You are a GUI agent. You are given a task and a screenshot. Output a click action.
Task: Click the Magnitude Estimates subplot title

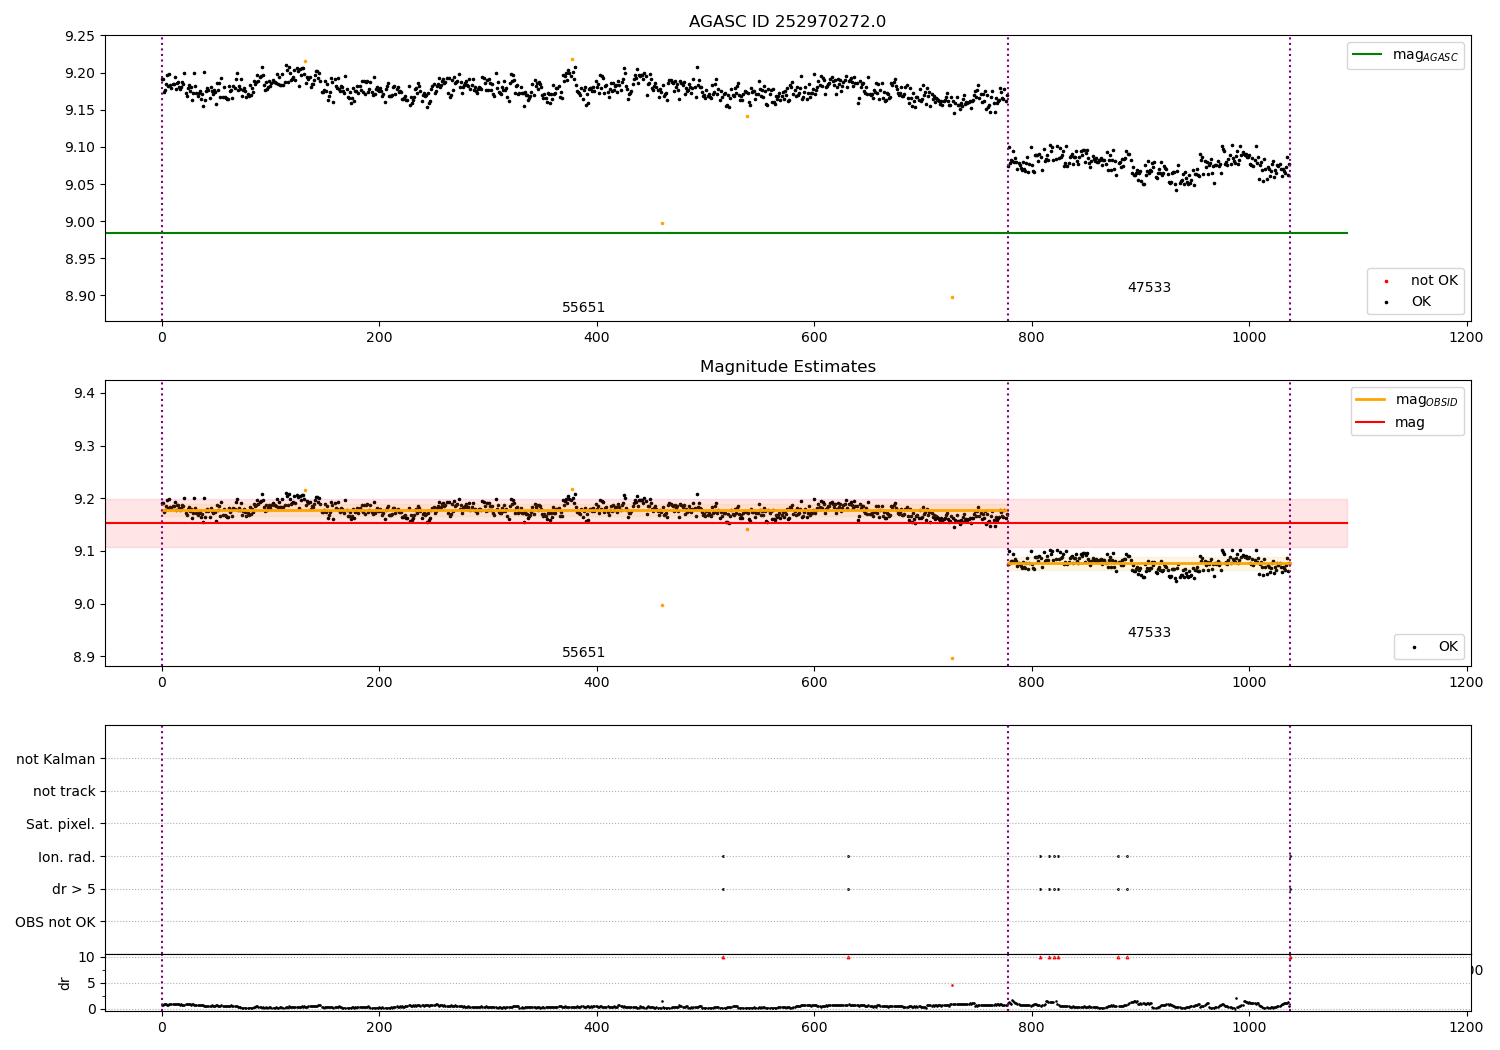tap(788, 367)
